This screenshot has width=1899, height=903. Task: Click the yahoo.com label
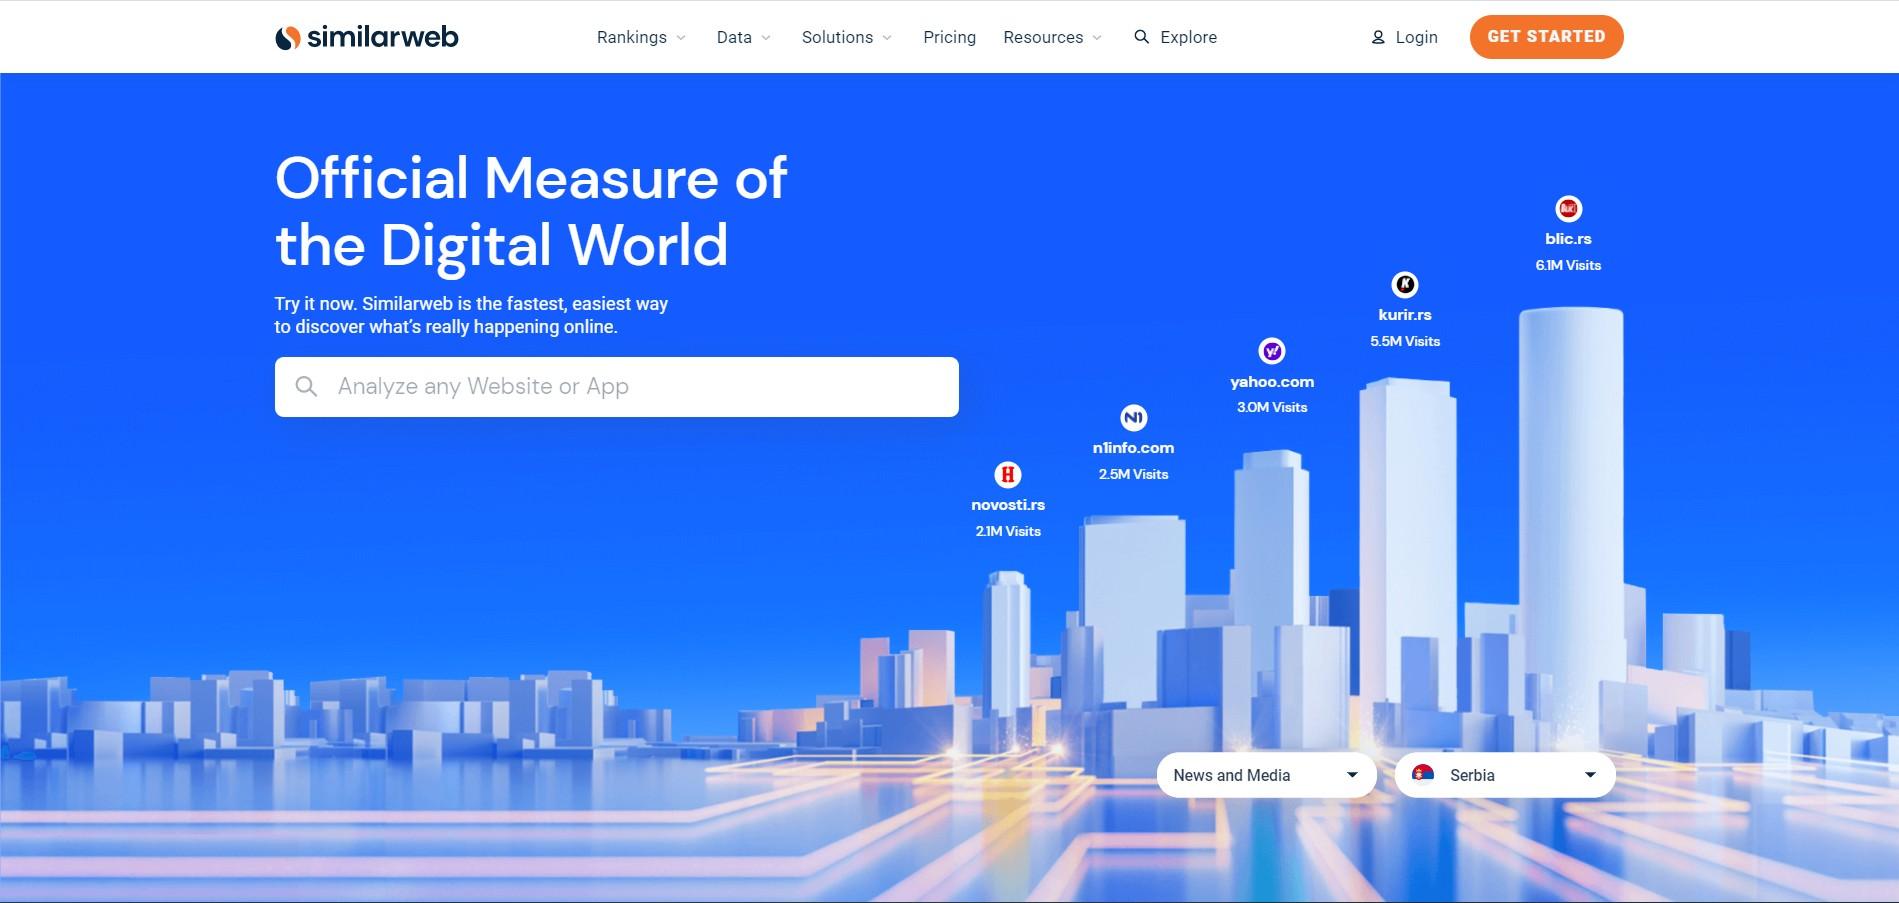click(1271, 382)
